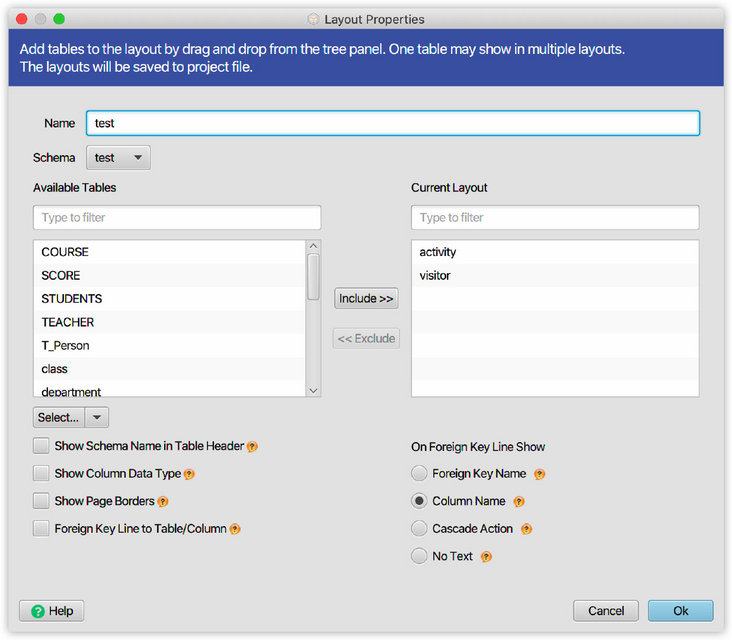Screen dimensions: 732x640
Task: Open the Schema dropdown
Action: click(x=118, y=158)
